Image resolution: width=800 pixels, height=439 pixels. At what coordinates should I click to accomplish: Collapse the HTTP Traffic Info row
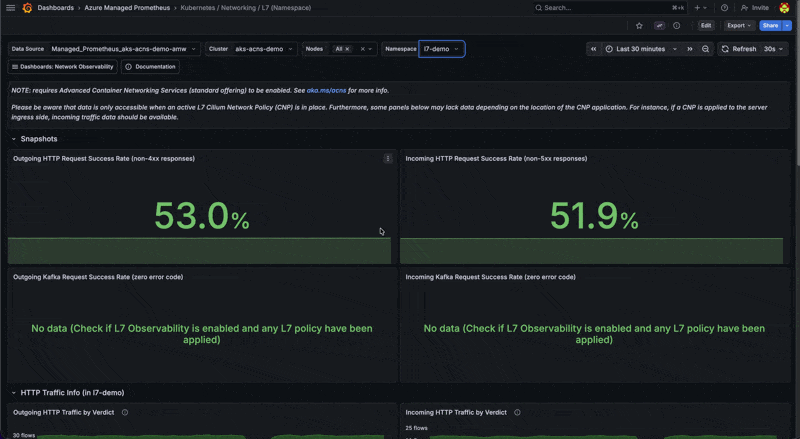click(67, 393)
